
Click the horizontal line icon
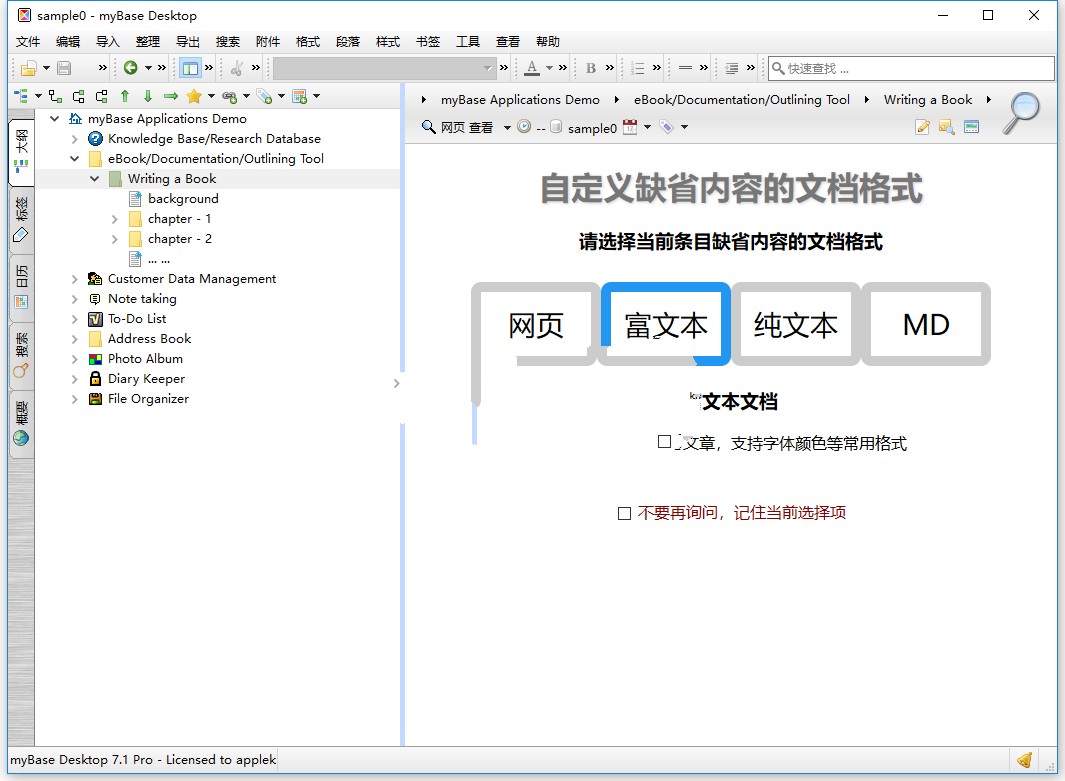coord(685,68)
